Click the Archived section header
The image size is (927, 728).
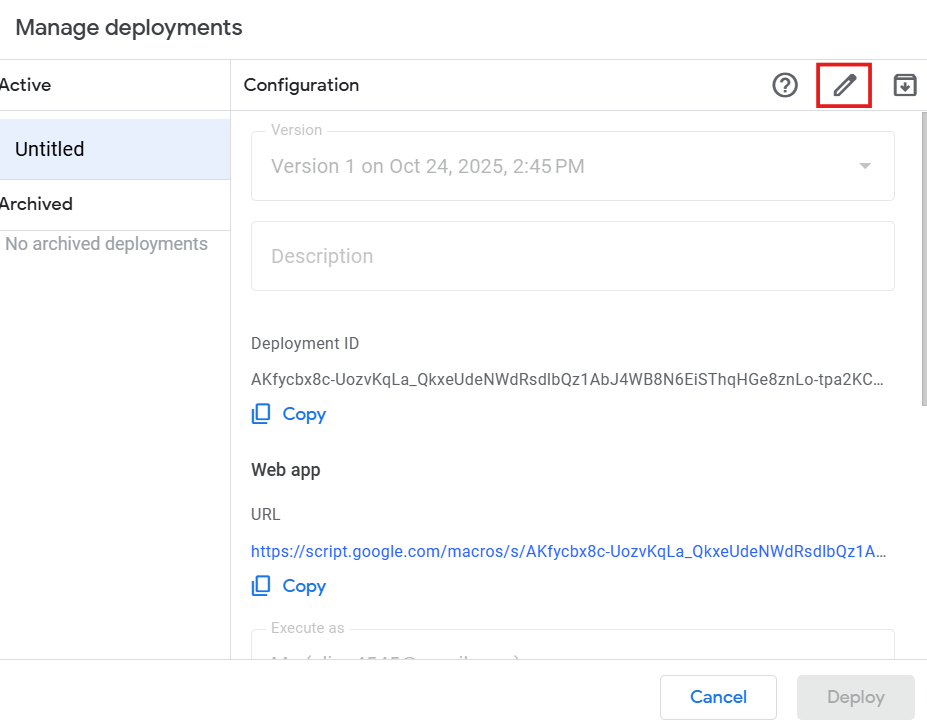coord(36,204)
